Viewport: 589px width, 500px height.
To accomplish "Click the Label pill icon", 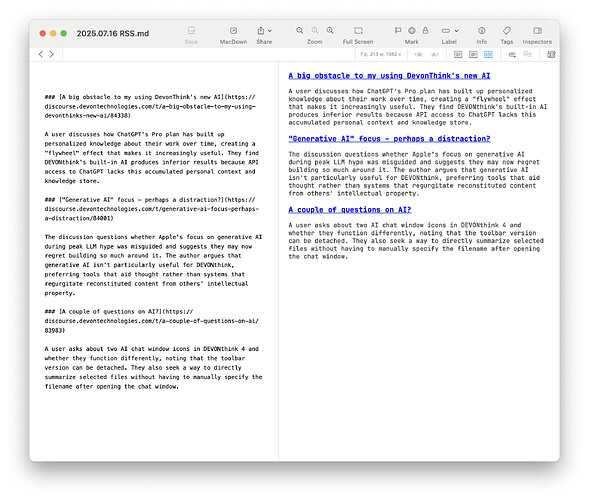I will click(446, 31).
